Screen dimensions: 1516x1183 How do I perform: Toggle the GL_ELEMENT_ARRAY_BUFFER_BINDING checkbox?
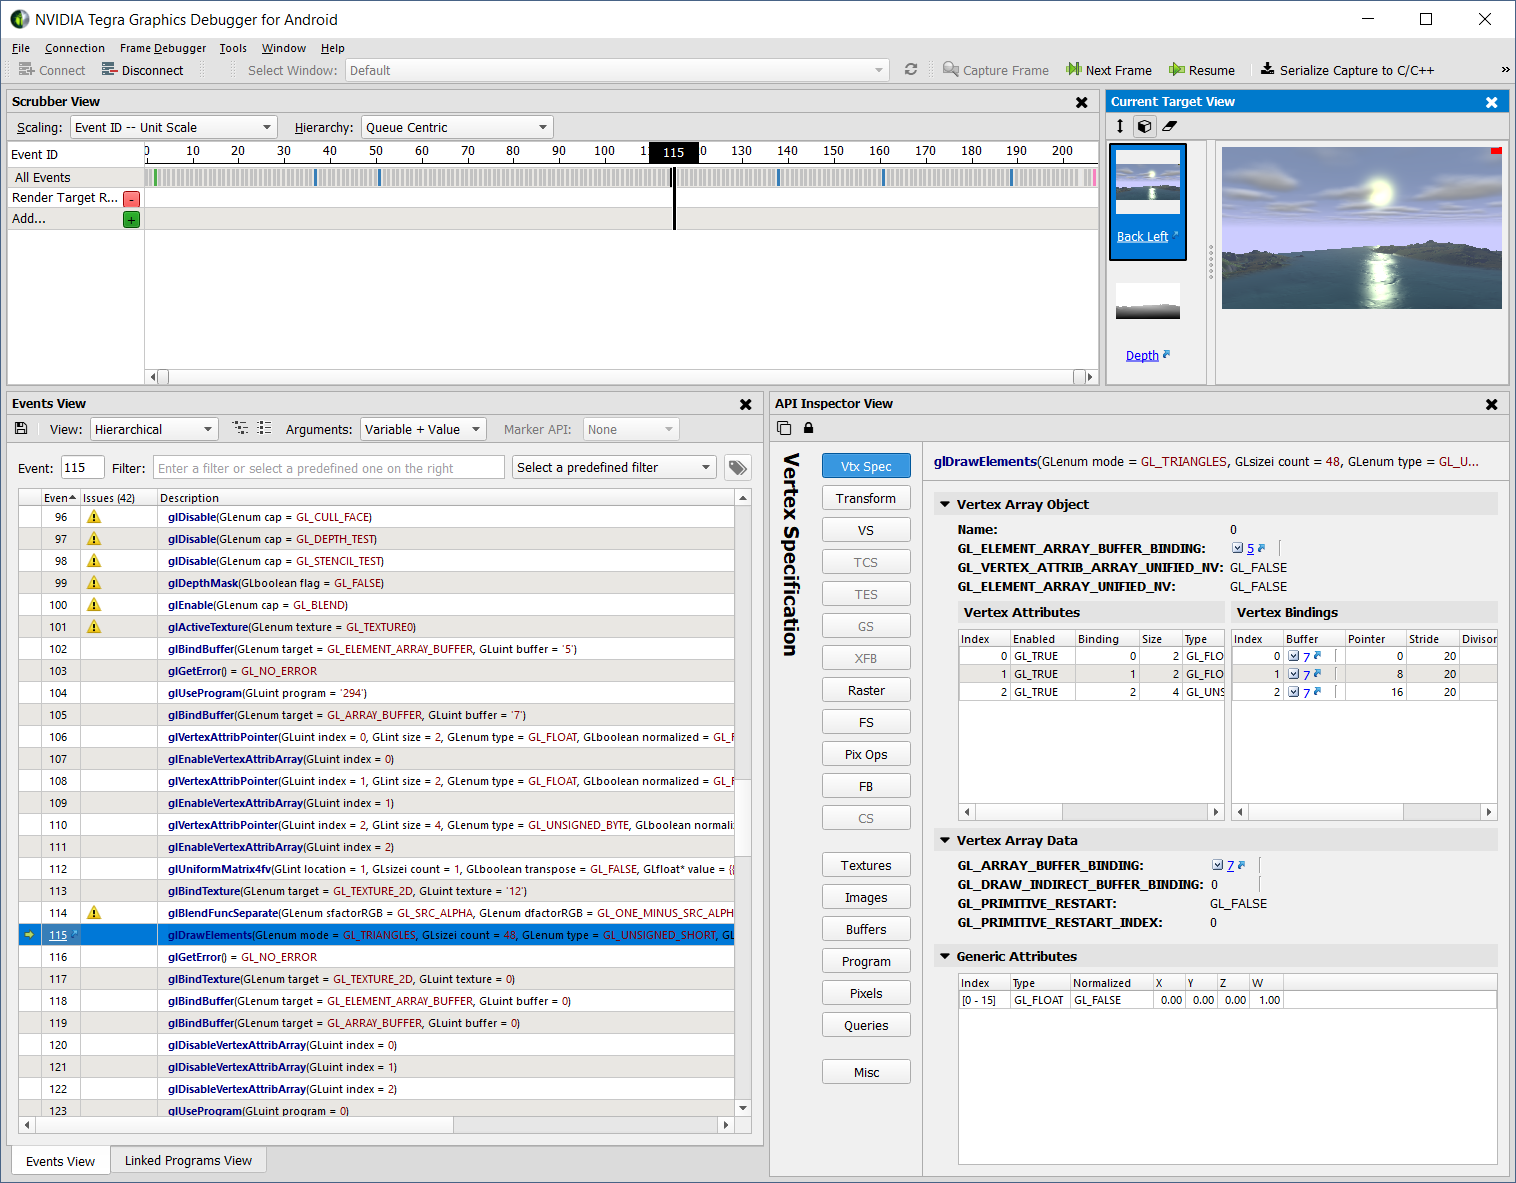tap(1237, 548)
